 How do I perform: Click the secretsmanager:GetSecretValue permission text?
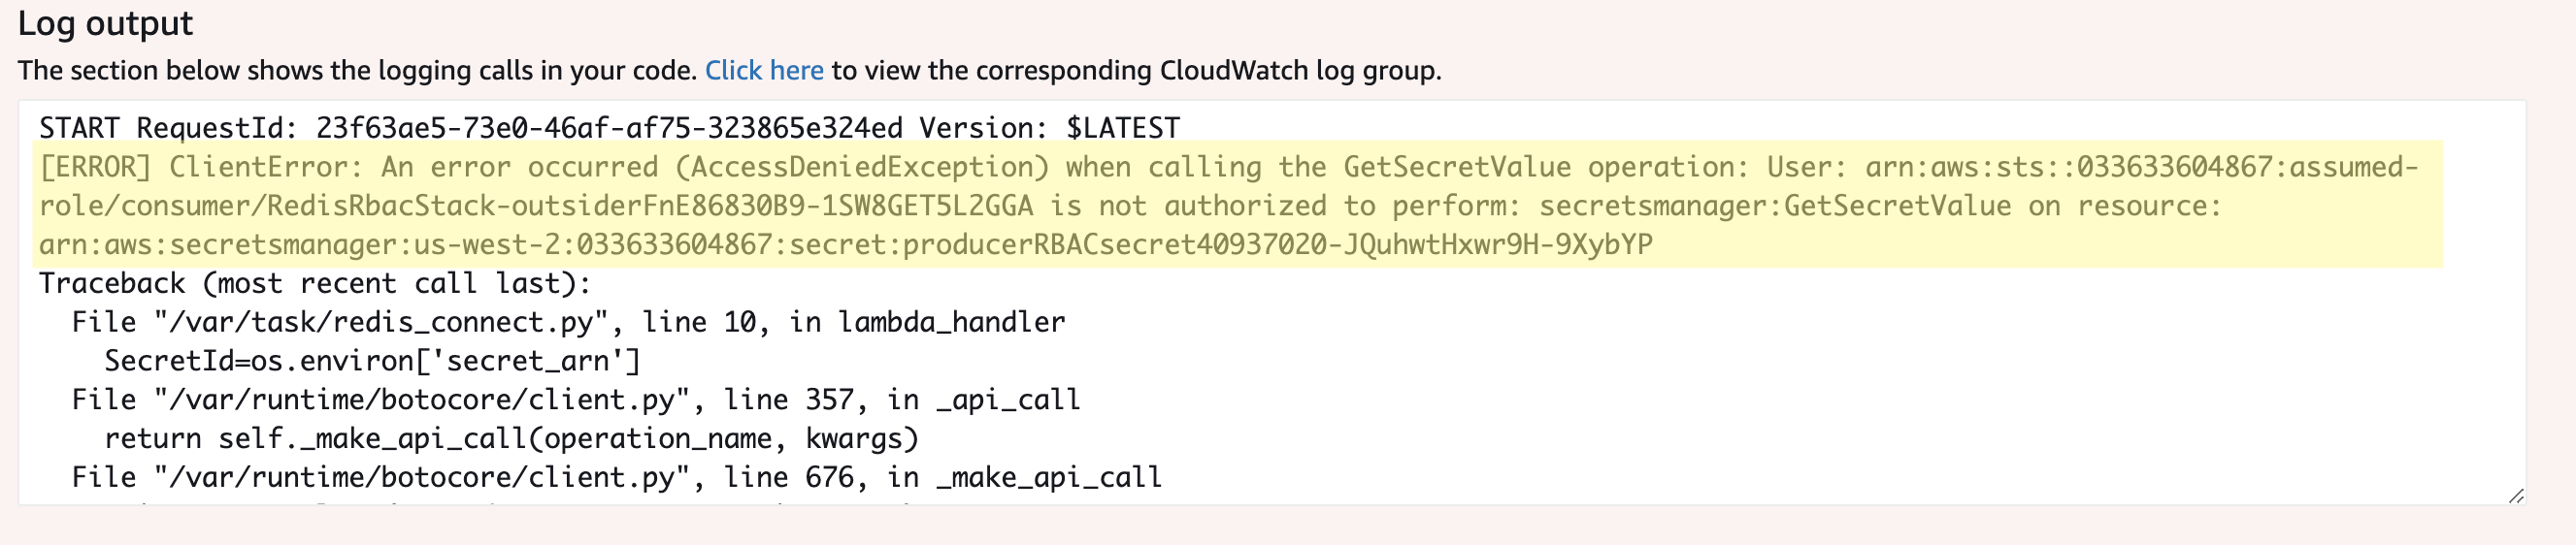1775,206
